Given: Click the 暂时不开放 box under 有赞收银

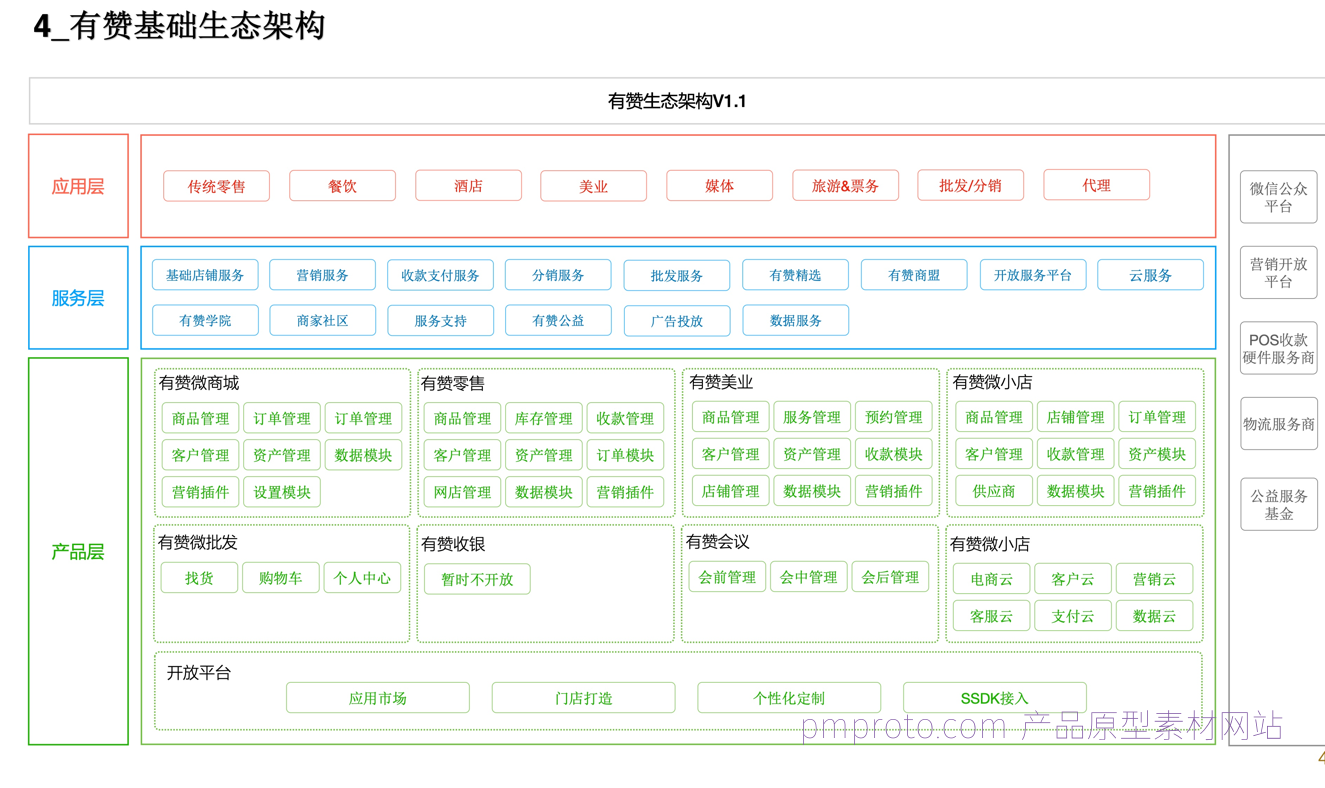Looking at the screenshot, I should tap(477, 579).
